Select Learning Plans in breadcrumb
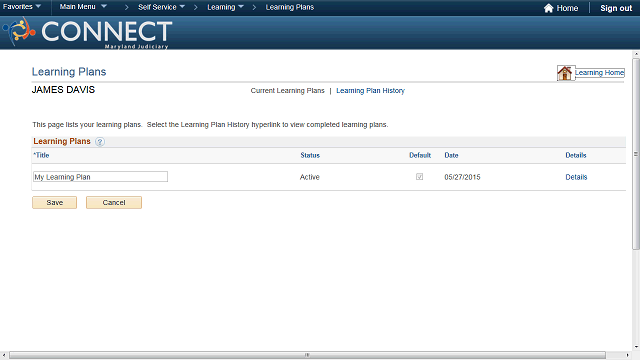Image resolution: width=640 pixels, height=360 pixels. pyautogui.click(x=290, y=7)
